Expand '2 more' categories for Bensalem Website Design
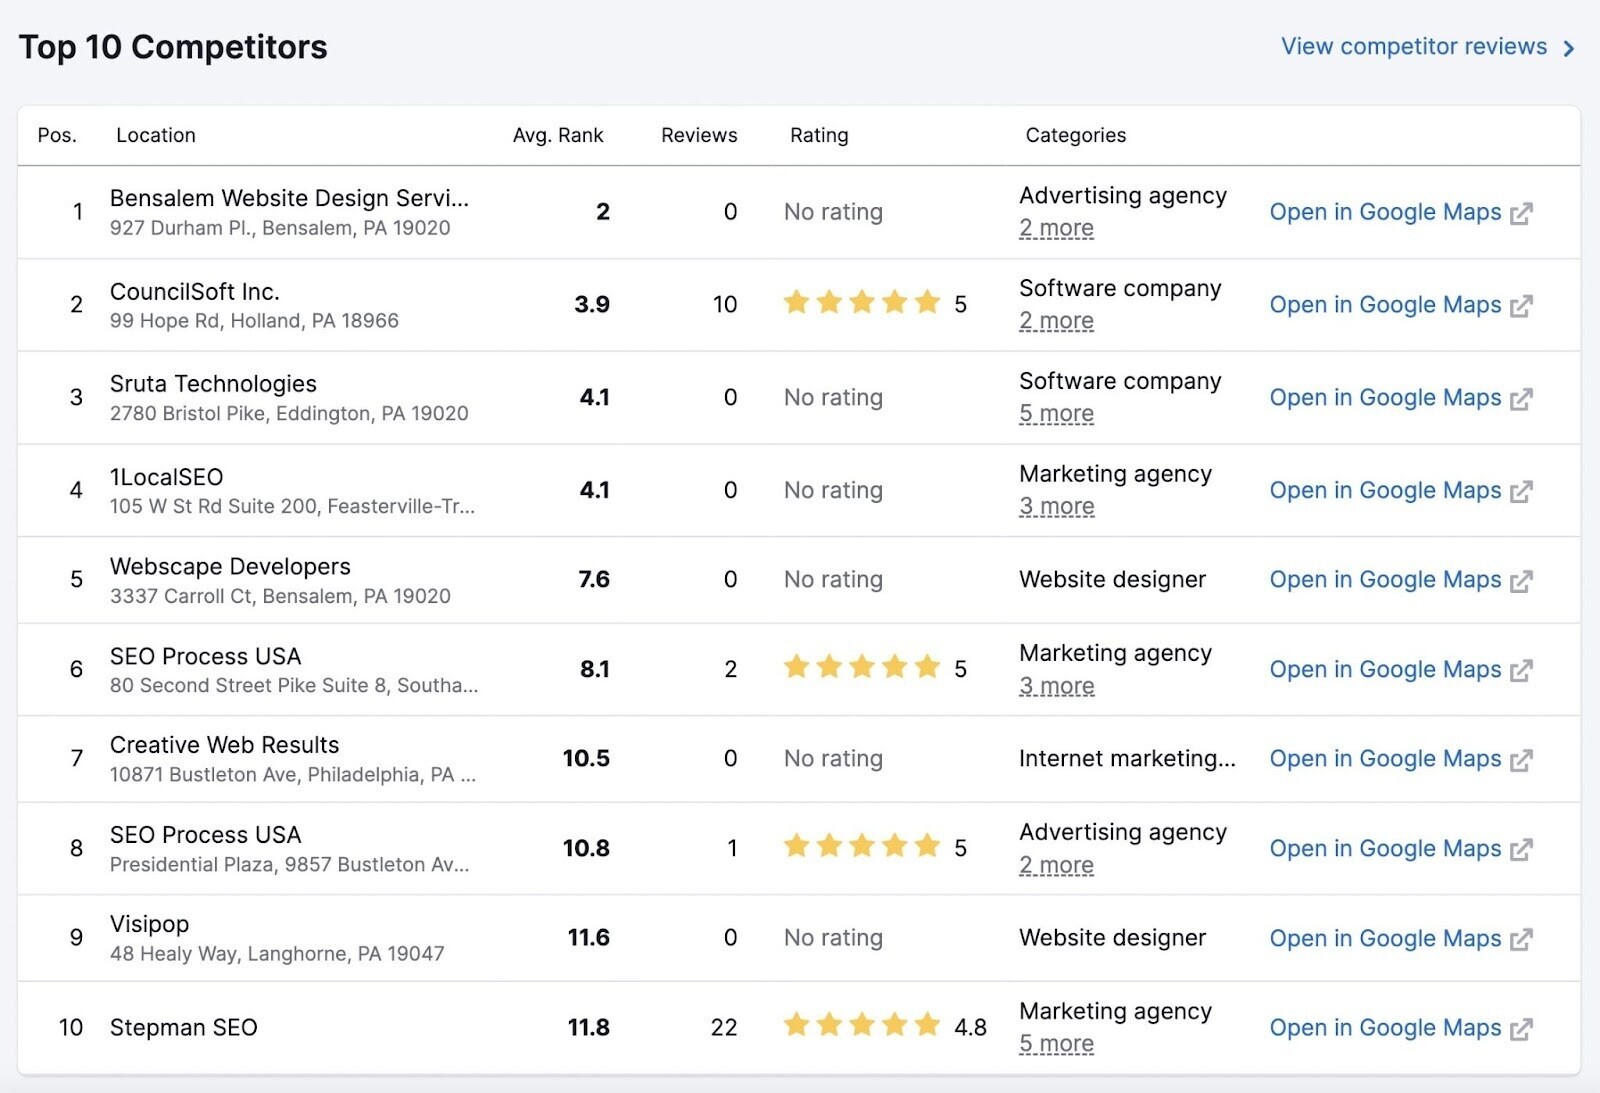This screenshot has height=1093, width=1600. click(1056, 228)
